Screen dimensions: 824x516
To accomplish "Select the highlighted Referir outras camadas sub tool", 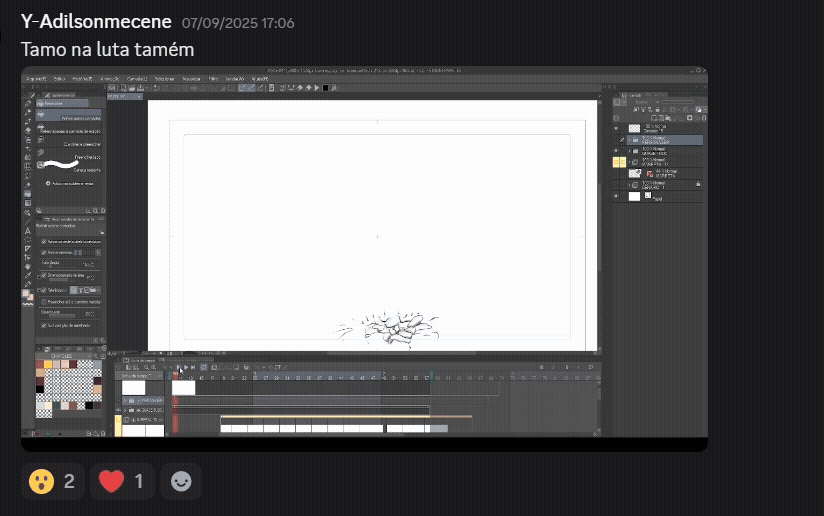I will pyautogui.click(x=69, y=116).
